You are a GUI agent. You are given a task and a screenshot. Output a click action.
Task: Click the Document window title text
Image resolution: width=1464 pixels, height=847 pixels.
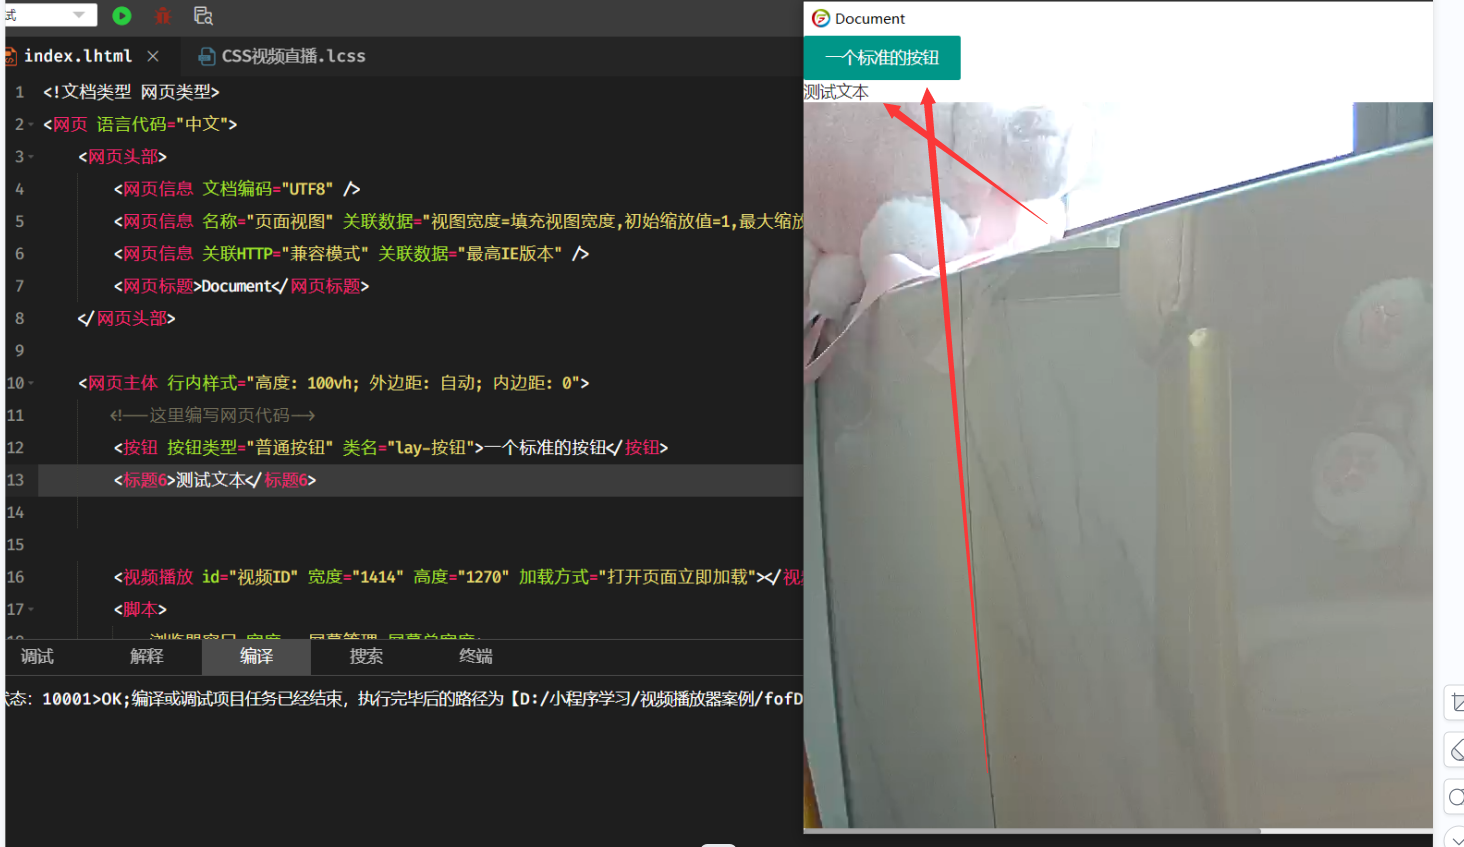[x=870, y=18]
